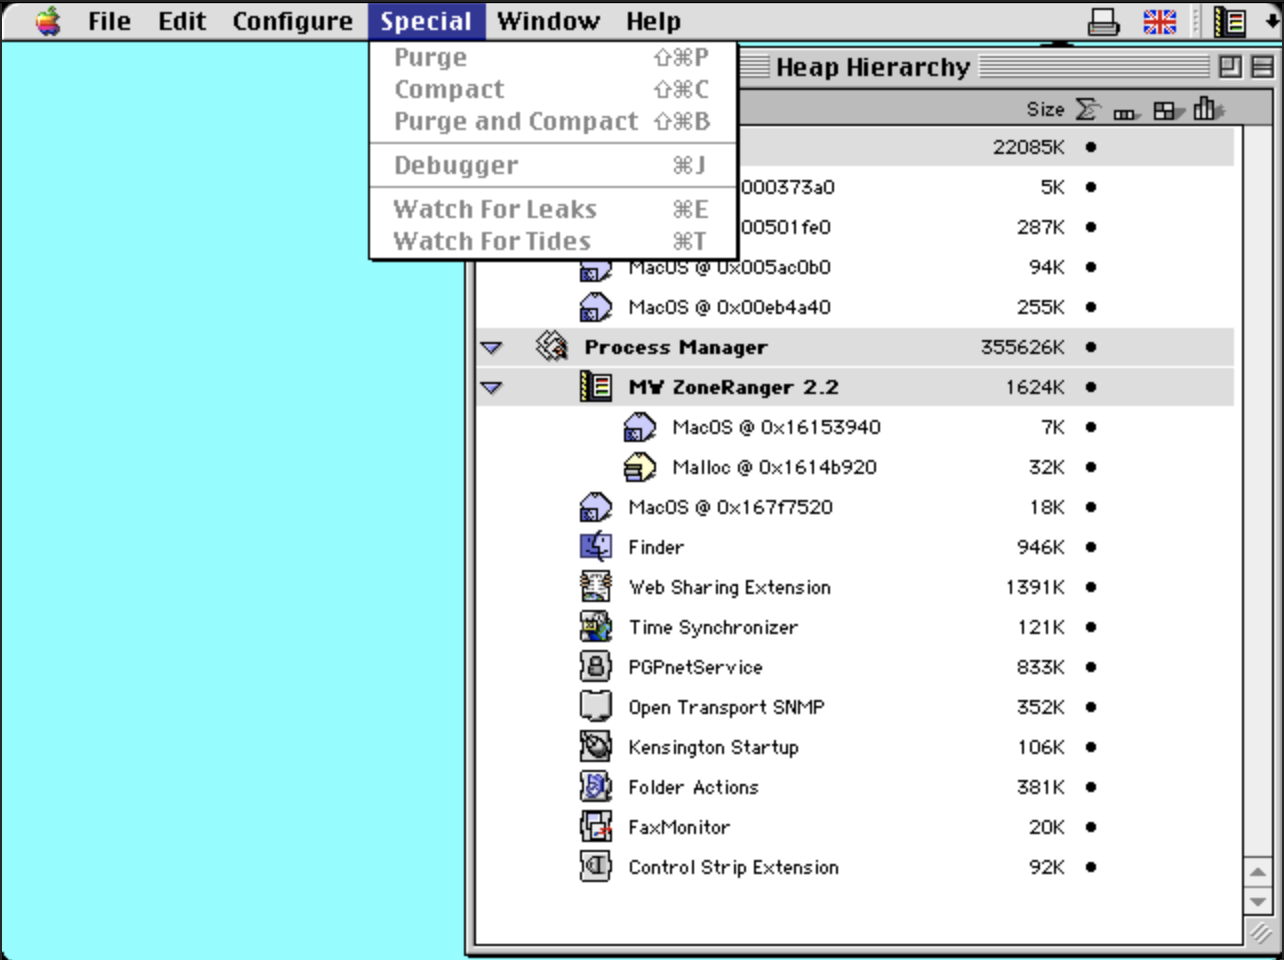Click the British flag keyboard menu

pos(1160,21)
